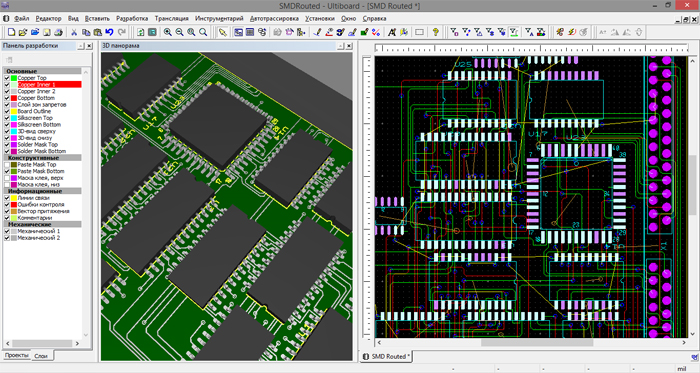Click the Cut scissors icon

74,32
